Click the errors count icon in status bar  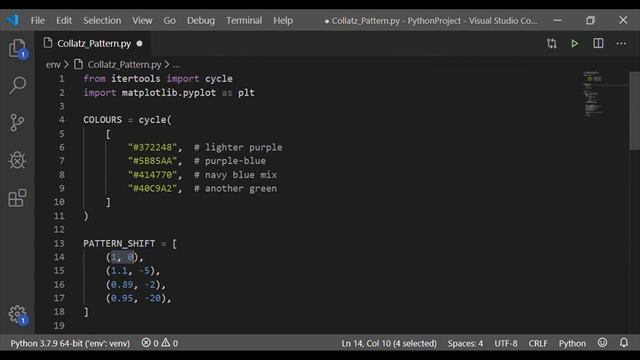pos(146,343)
